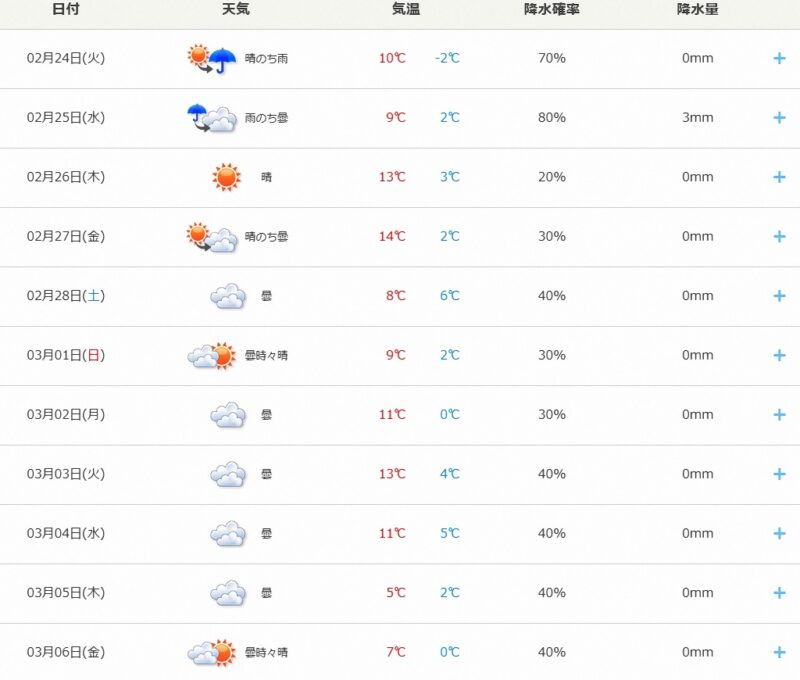Viewport: 800px width, 680px height.
Task: Click the 02月28日(土) date text
Action: click(66, 296)
